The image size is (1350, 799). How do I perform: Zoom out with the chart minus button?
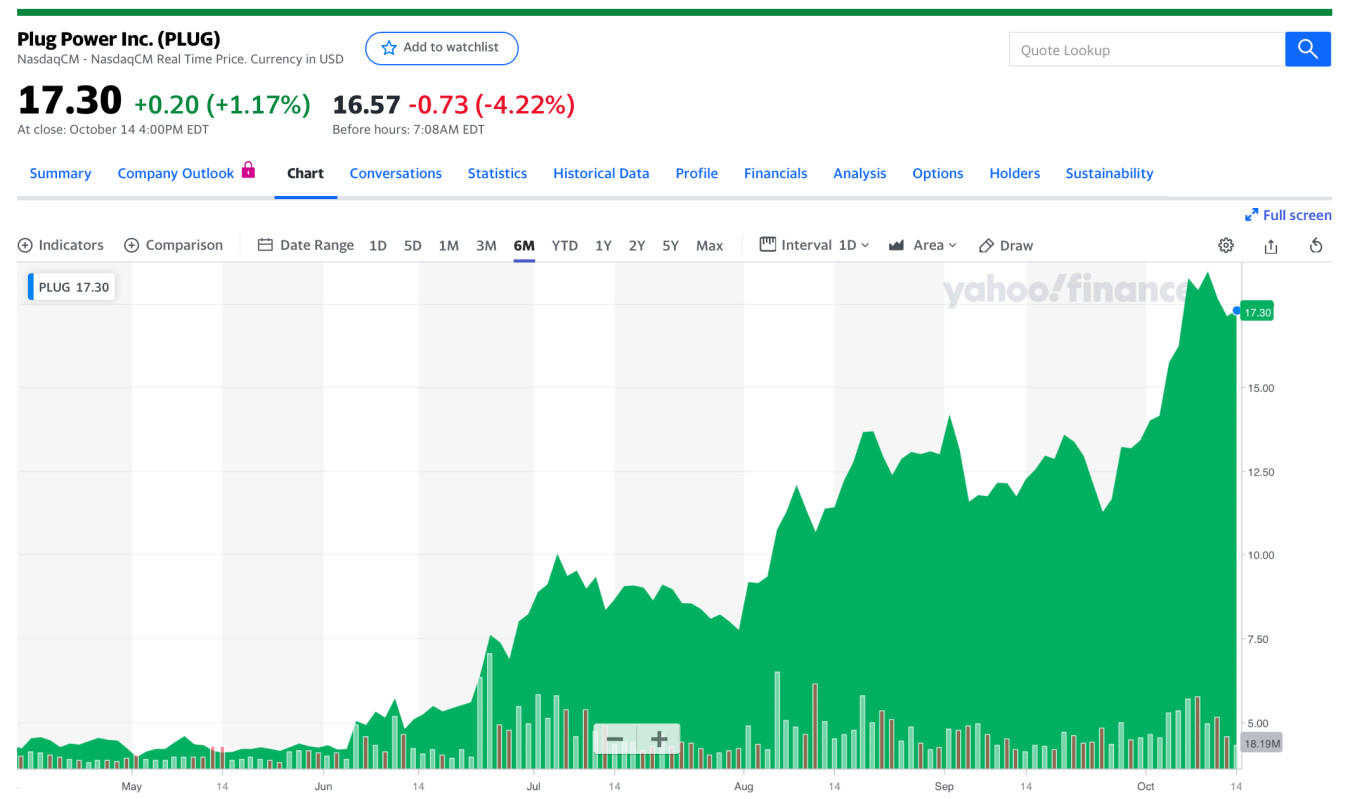[x=615, y=740]
